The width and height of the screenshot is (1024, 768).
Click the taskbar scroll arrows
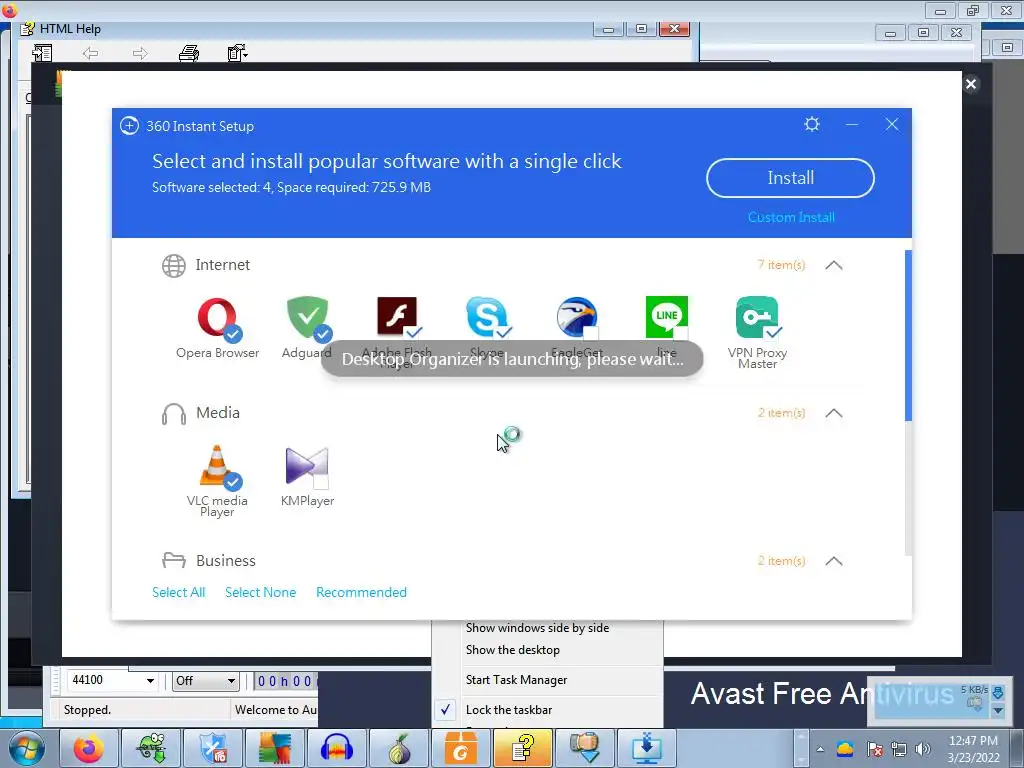pos(801,748)
